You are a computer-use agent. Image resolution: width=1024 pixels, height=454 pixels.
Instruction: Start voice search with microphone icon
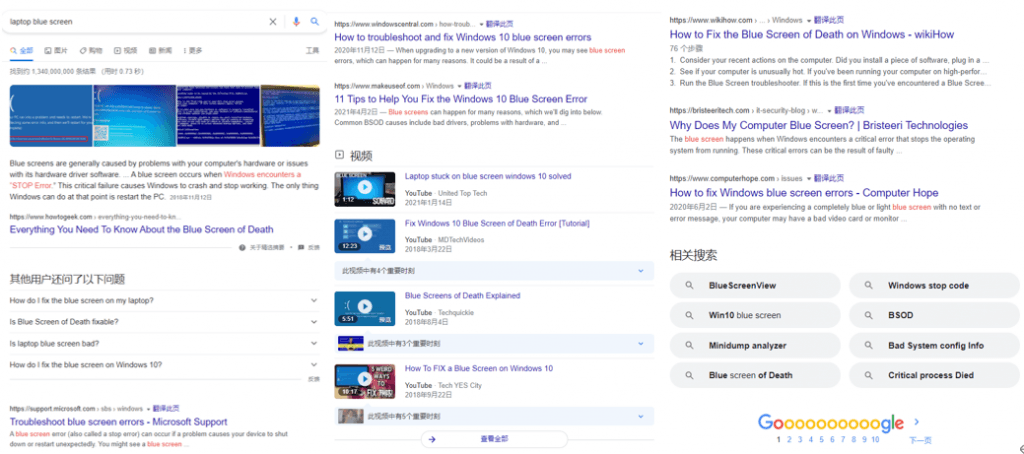coord(296,22)
